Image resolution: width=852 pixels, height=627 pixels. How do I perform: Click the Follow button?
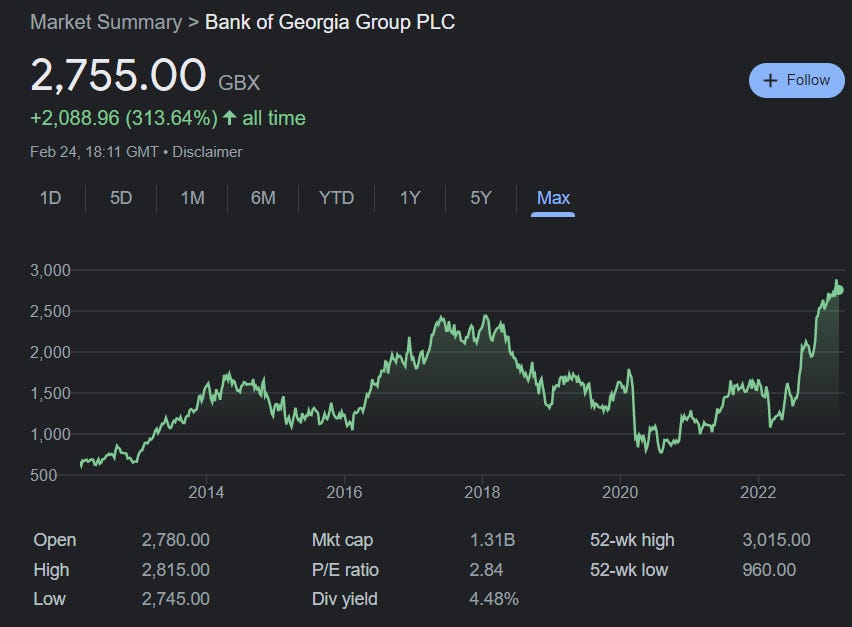click(797, 80)
